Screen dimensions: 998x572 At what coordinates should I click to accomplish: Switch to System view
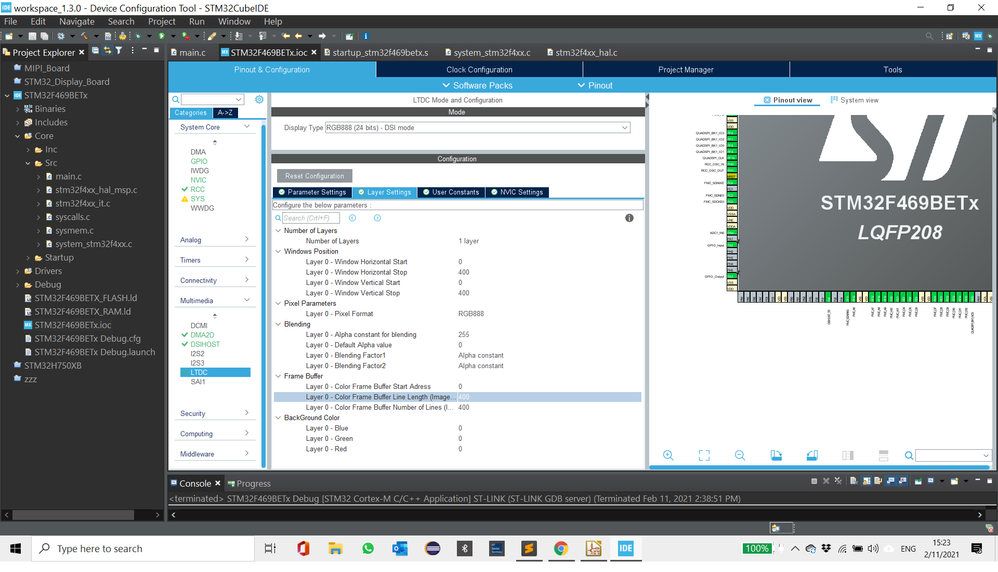pos(854,100)
